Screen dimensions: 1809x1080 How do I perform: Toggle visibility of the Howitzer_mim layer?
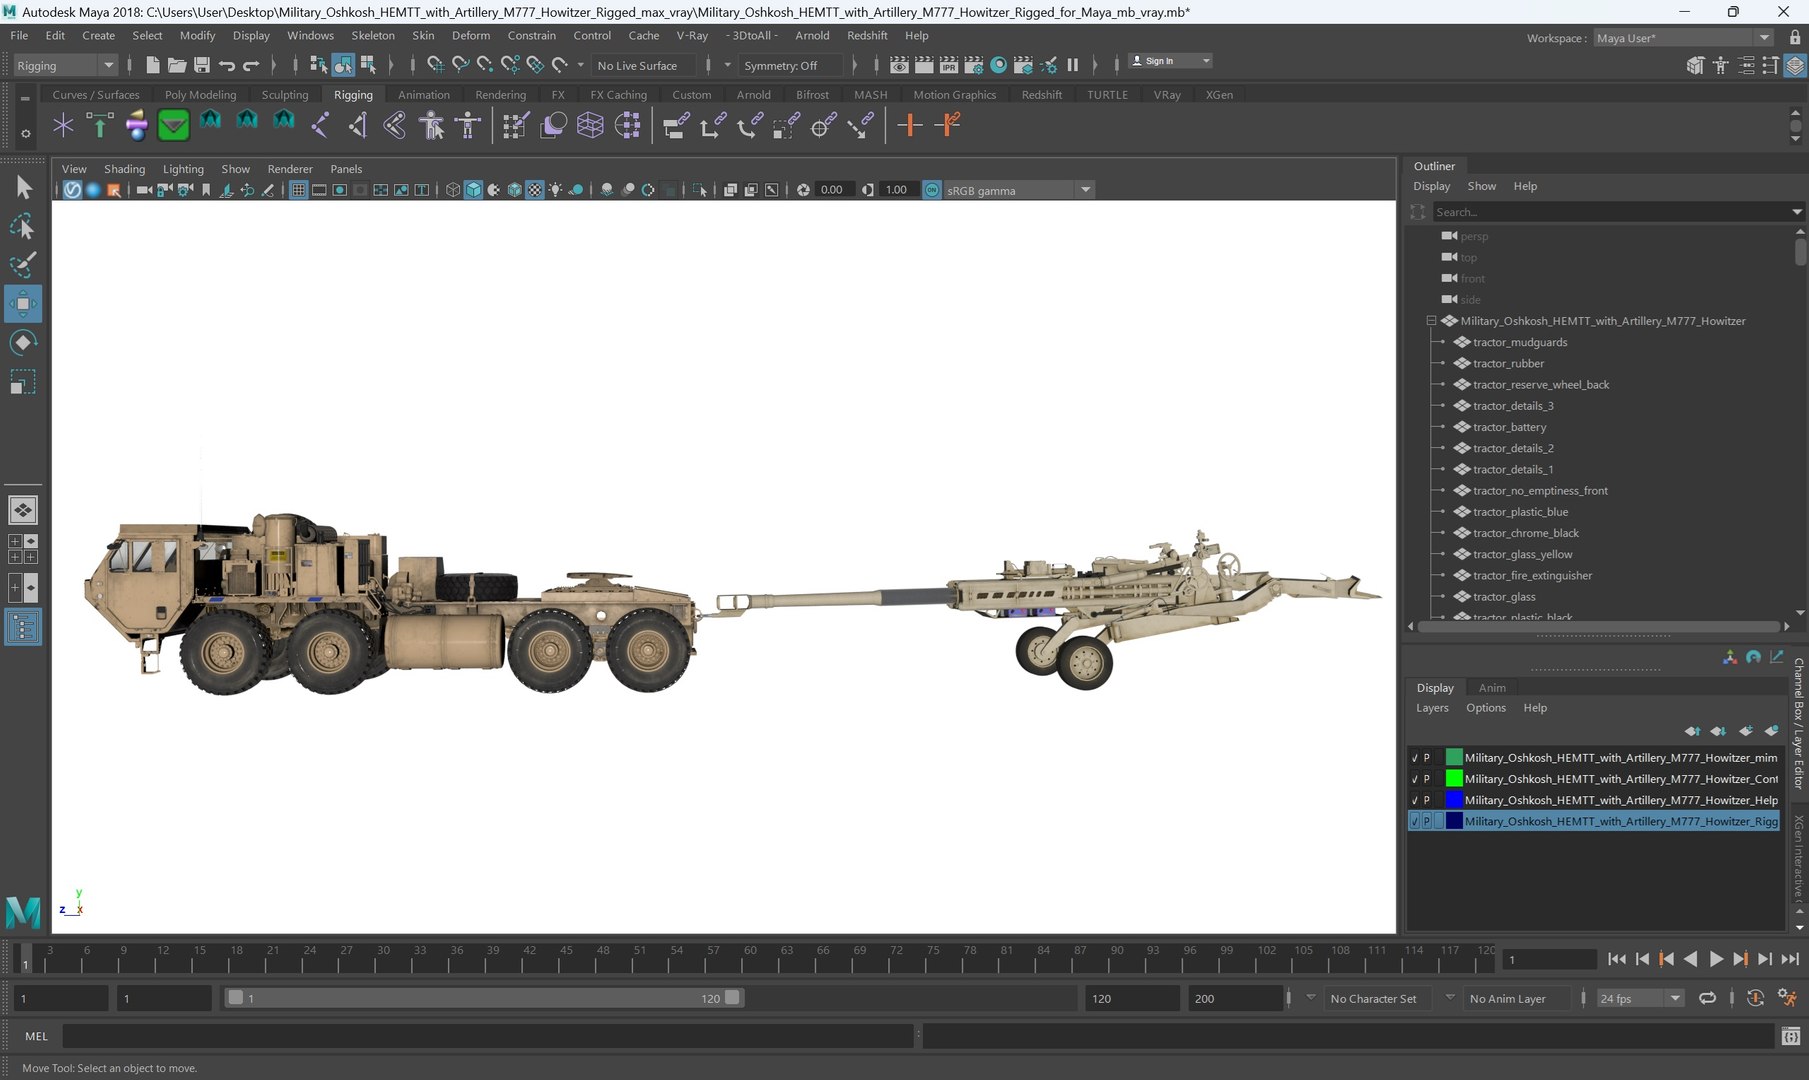[1414, 758]
